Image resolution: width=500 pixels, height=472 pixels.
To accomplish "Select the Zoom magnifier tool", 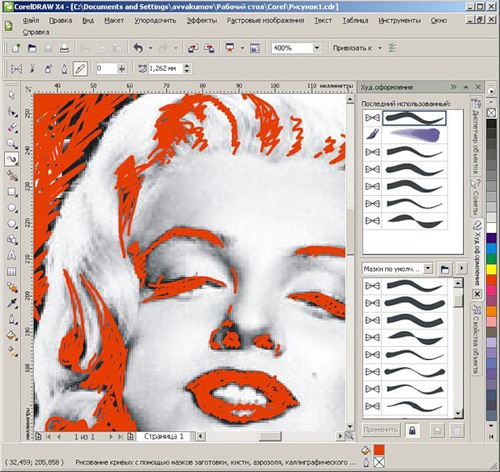I will 12,143.
